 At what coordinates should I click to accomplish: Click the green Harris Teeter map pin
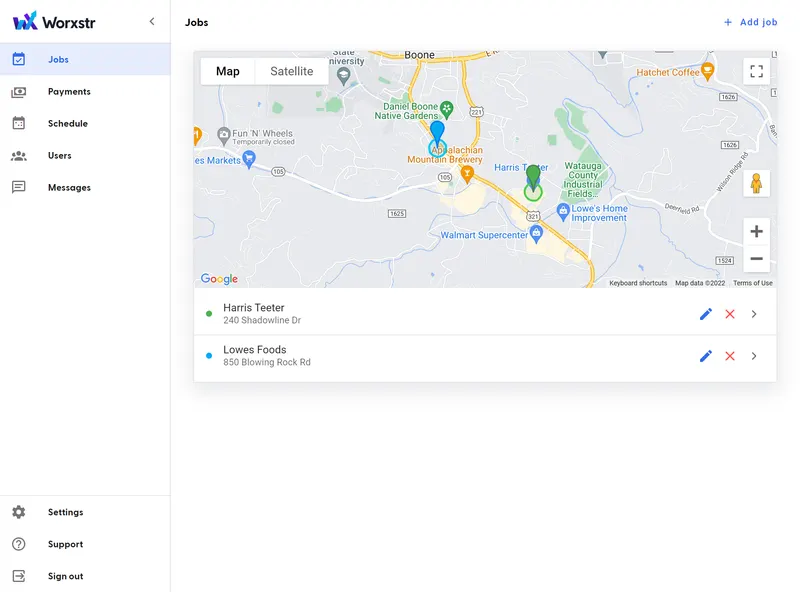533,178
